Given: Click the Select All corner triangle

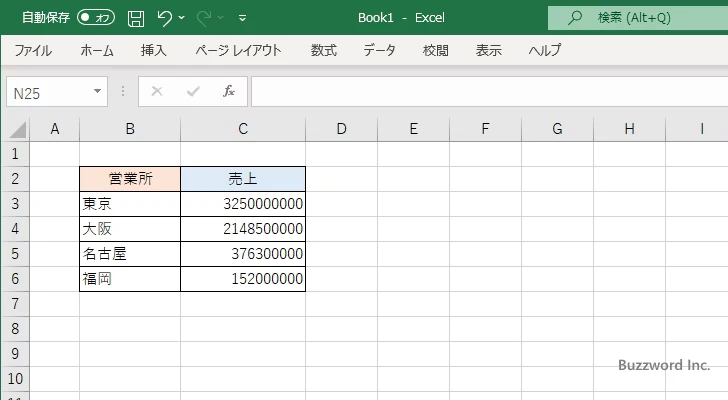Looking at the screenshot, I should point(17,129).
